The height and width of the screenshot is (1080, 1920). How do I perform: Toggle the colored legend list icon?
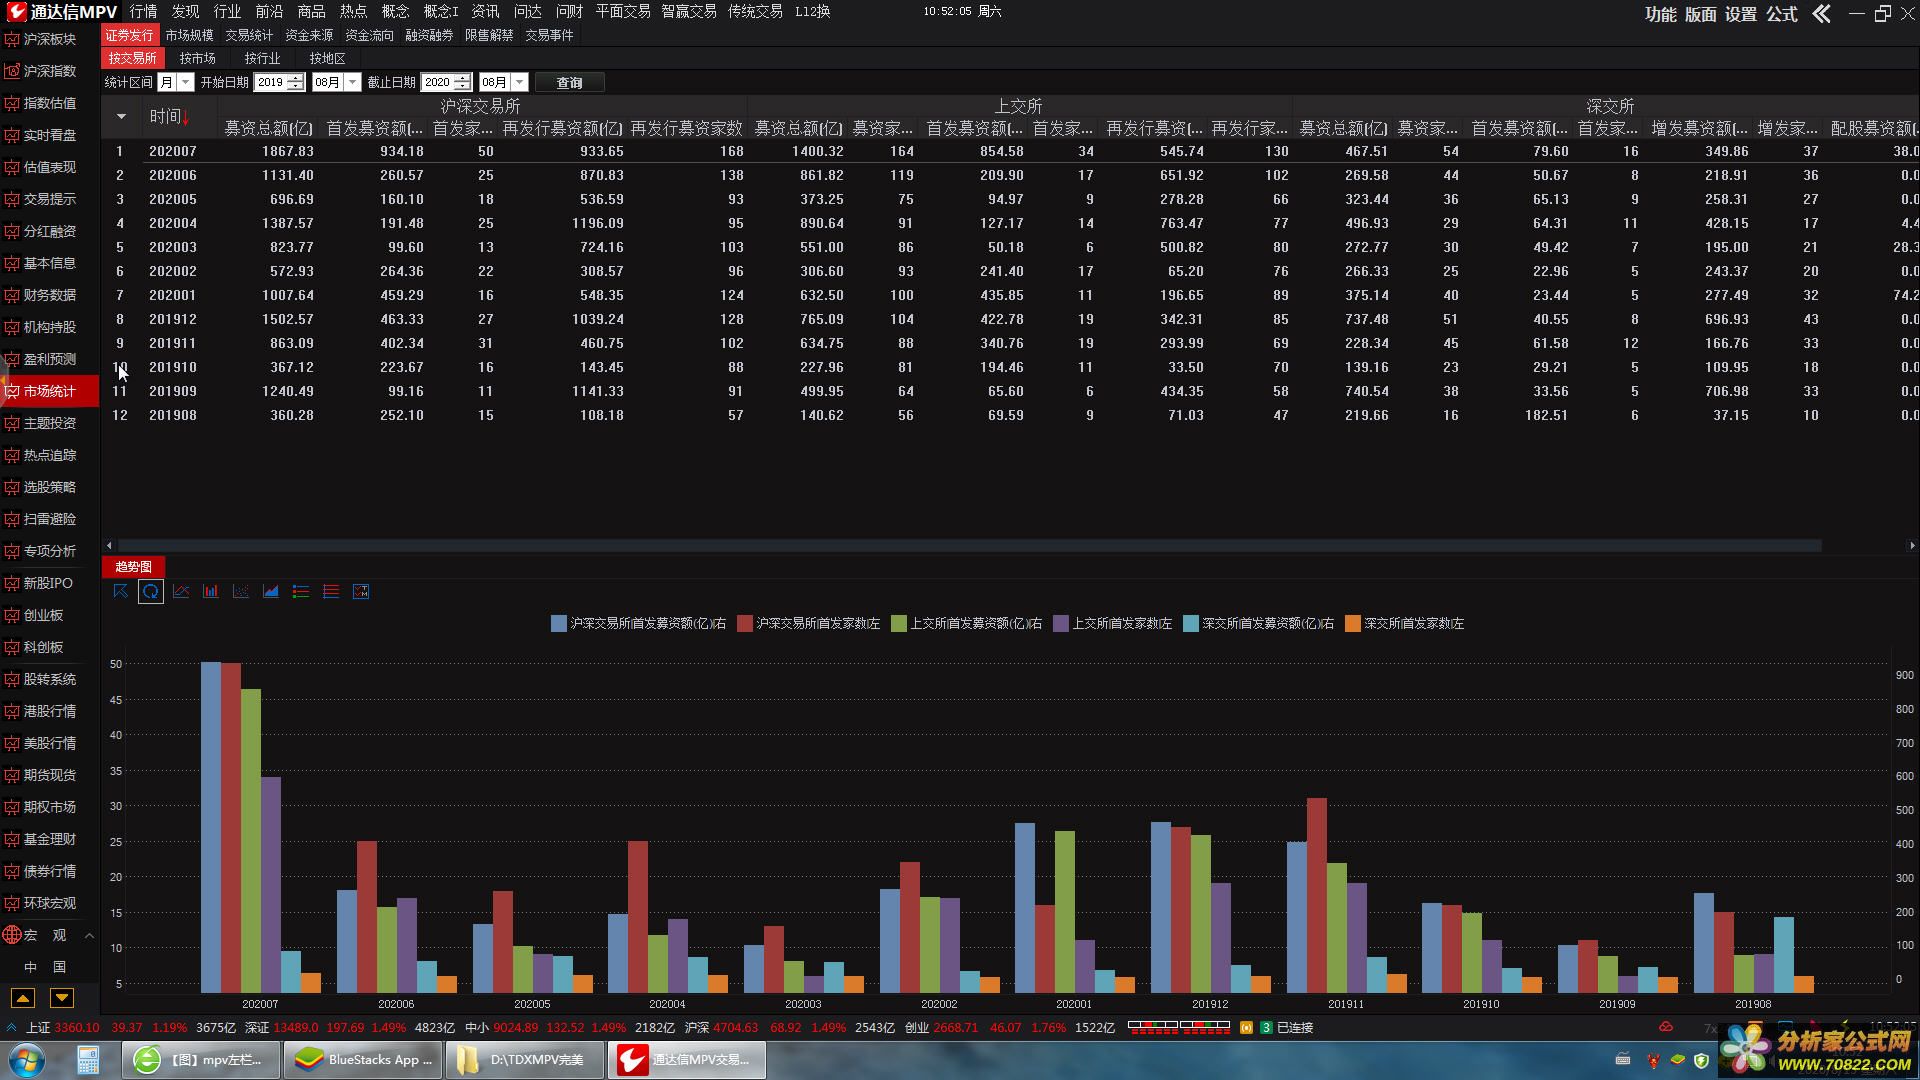coord(301,591)
